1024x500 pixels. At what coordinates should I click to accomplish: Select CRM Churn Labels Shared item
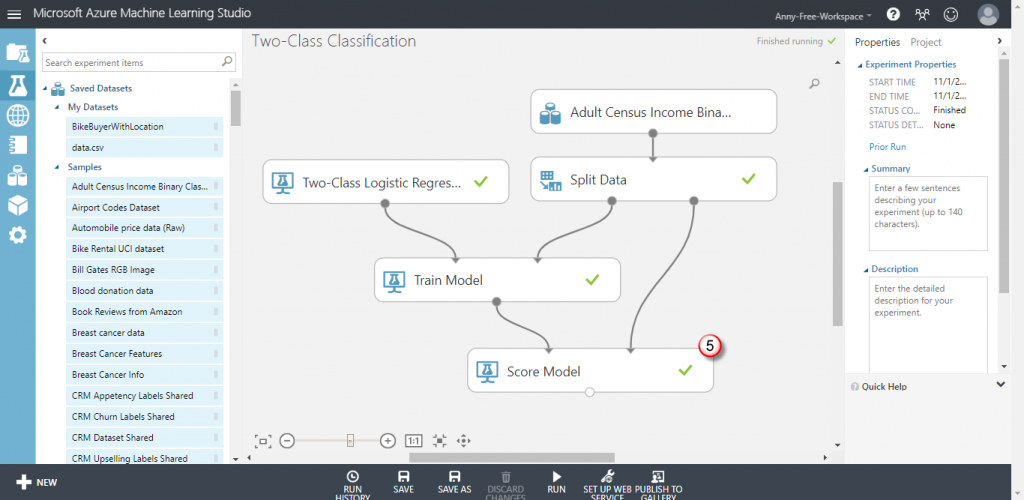pyautogui.click(x=144, y=416)
